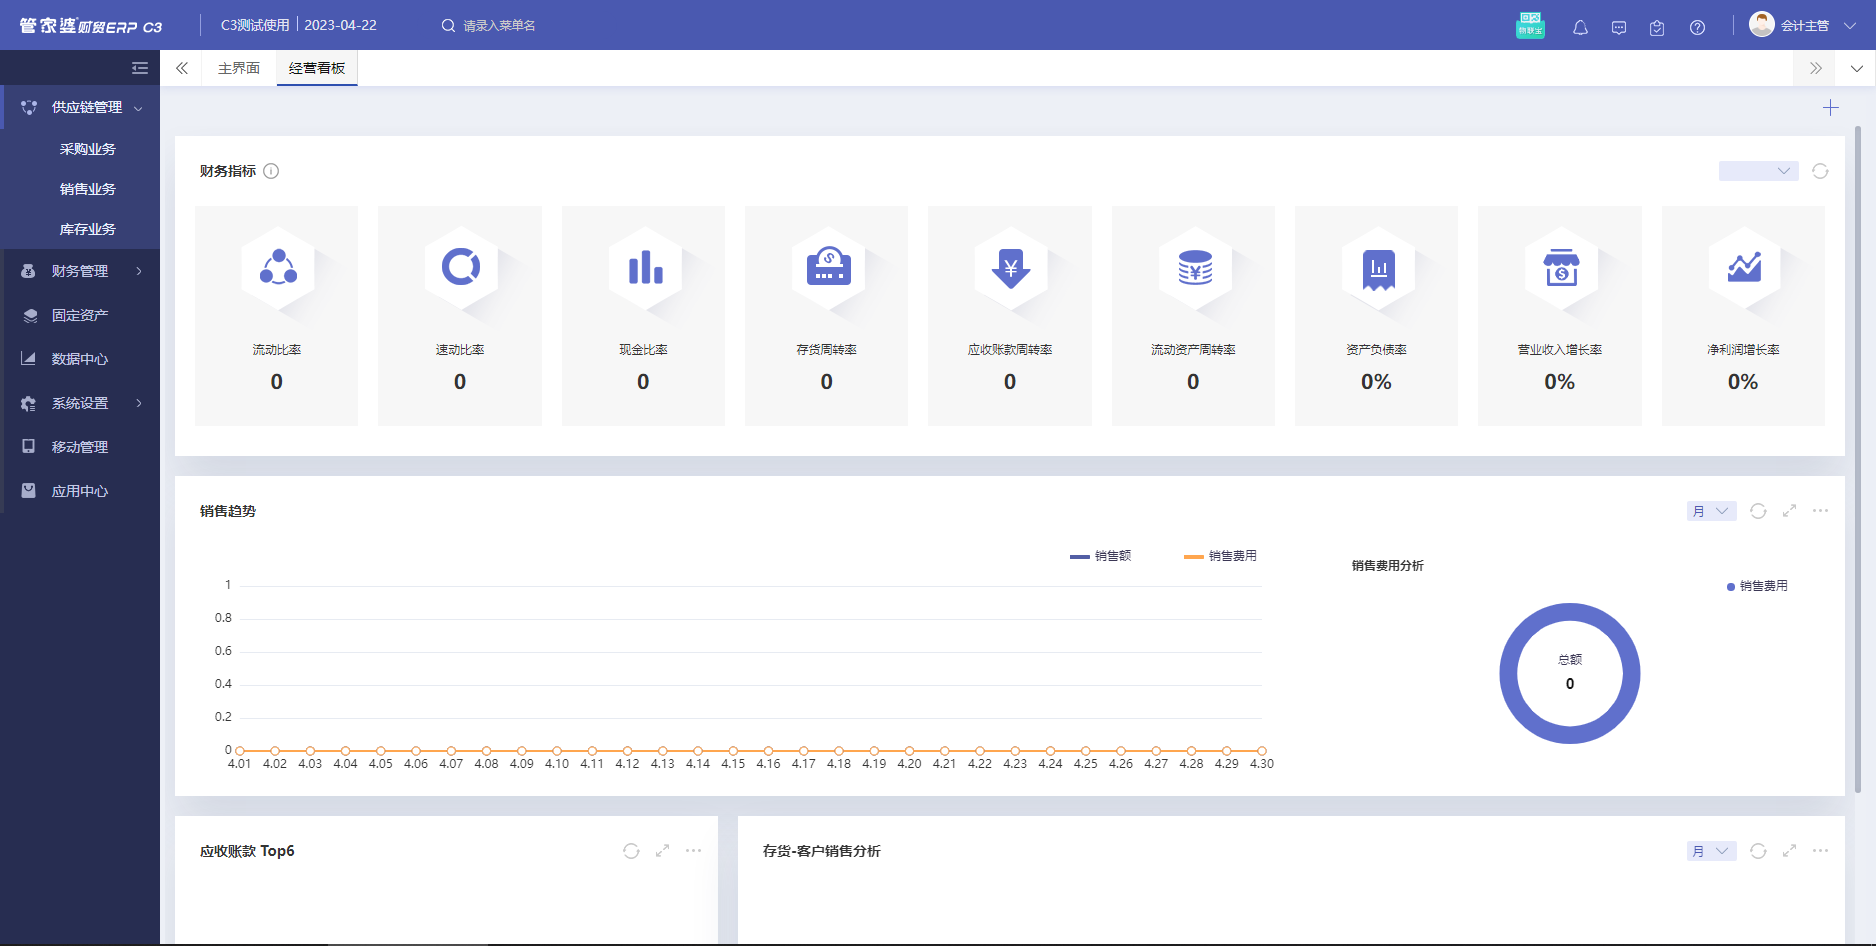1876x946 pixels.
Task: Collapse the sidebar using the menu fold icon
Action: pyautogui.click(x=140, y=68)
